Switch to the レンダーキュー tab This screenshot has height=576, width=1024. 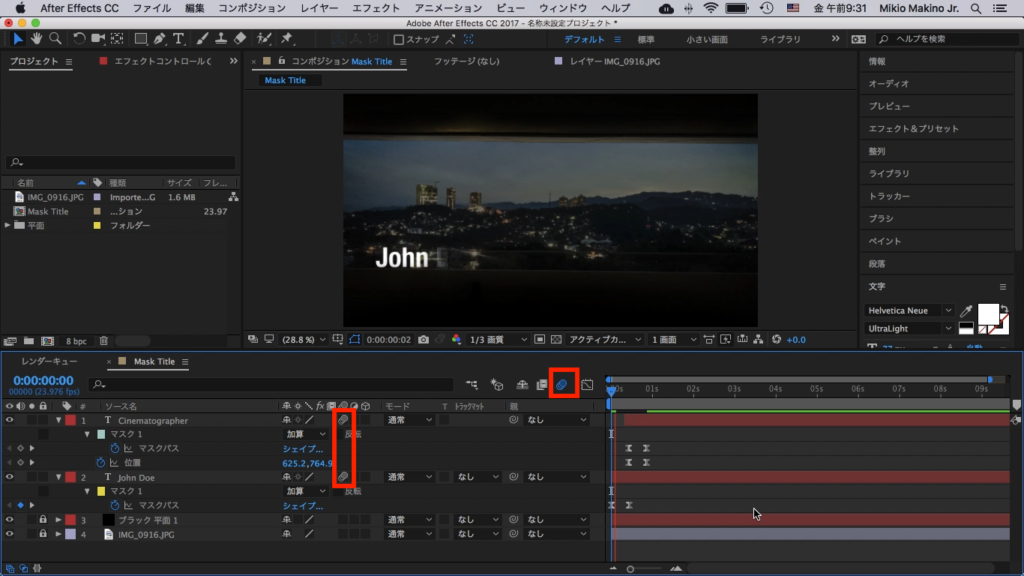click(49, 361)
